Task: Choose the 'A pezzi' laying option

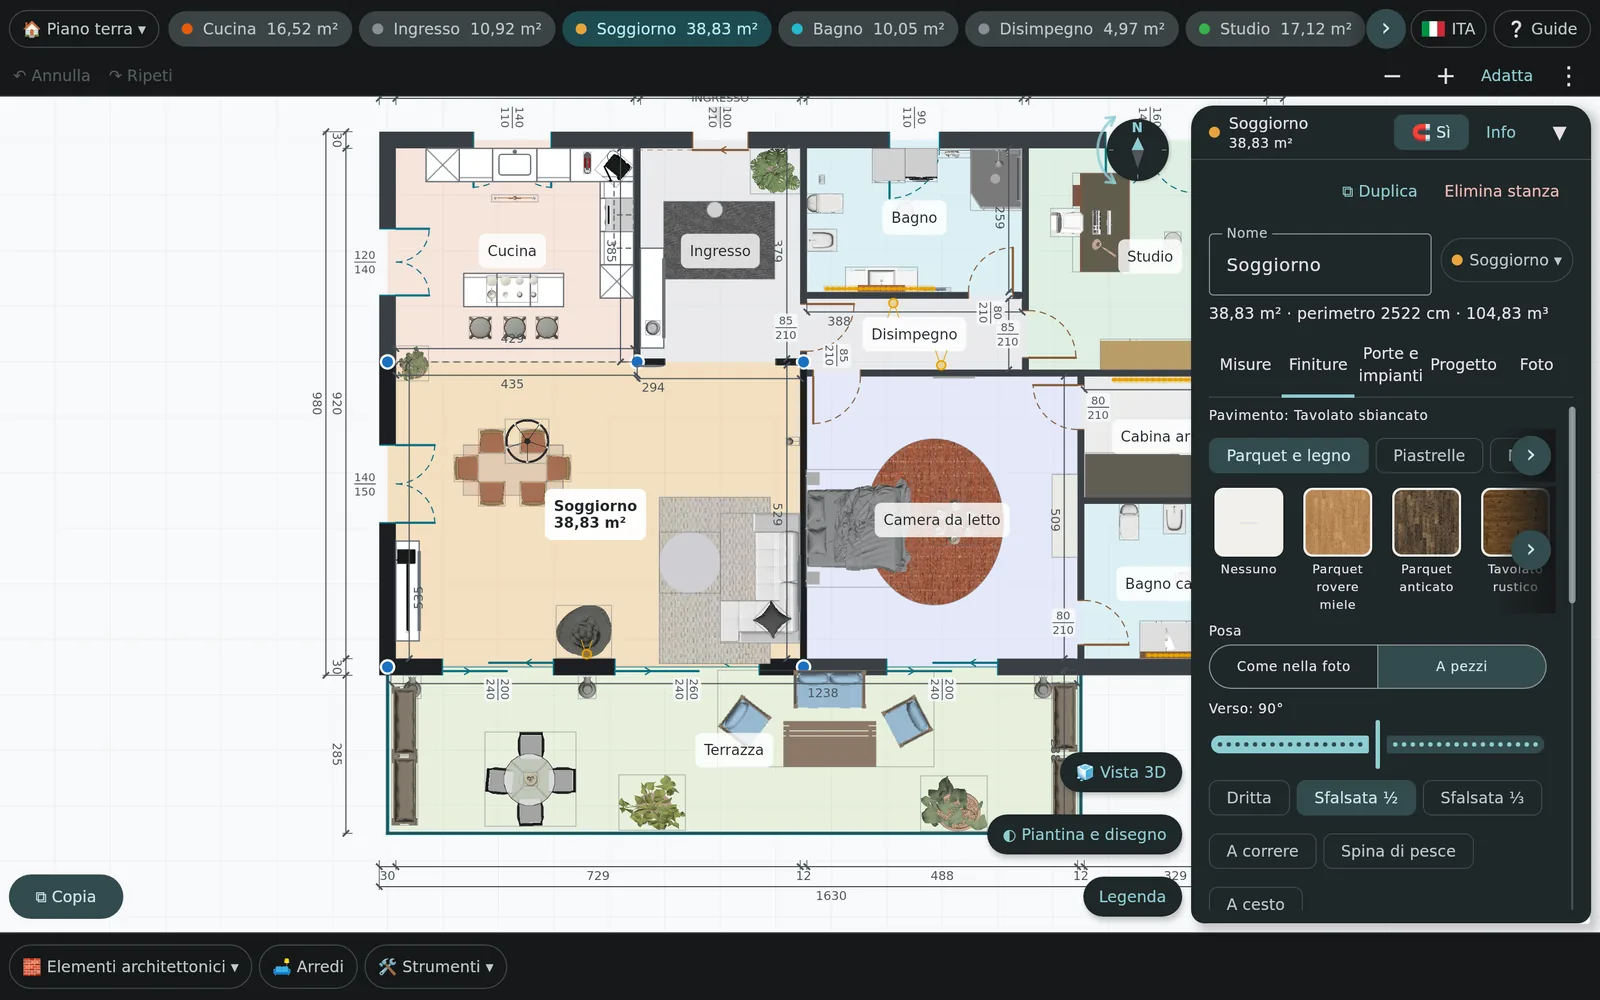Action: pyautogui.click(x=1461, y=666)
